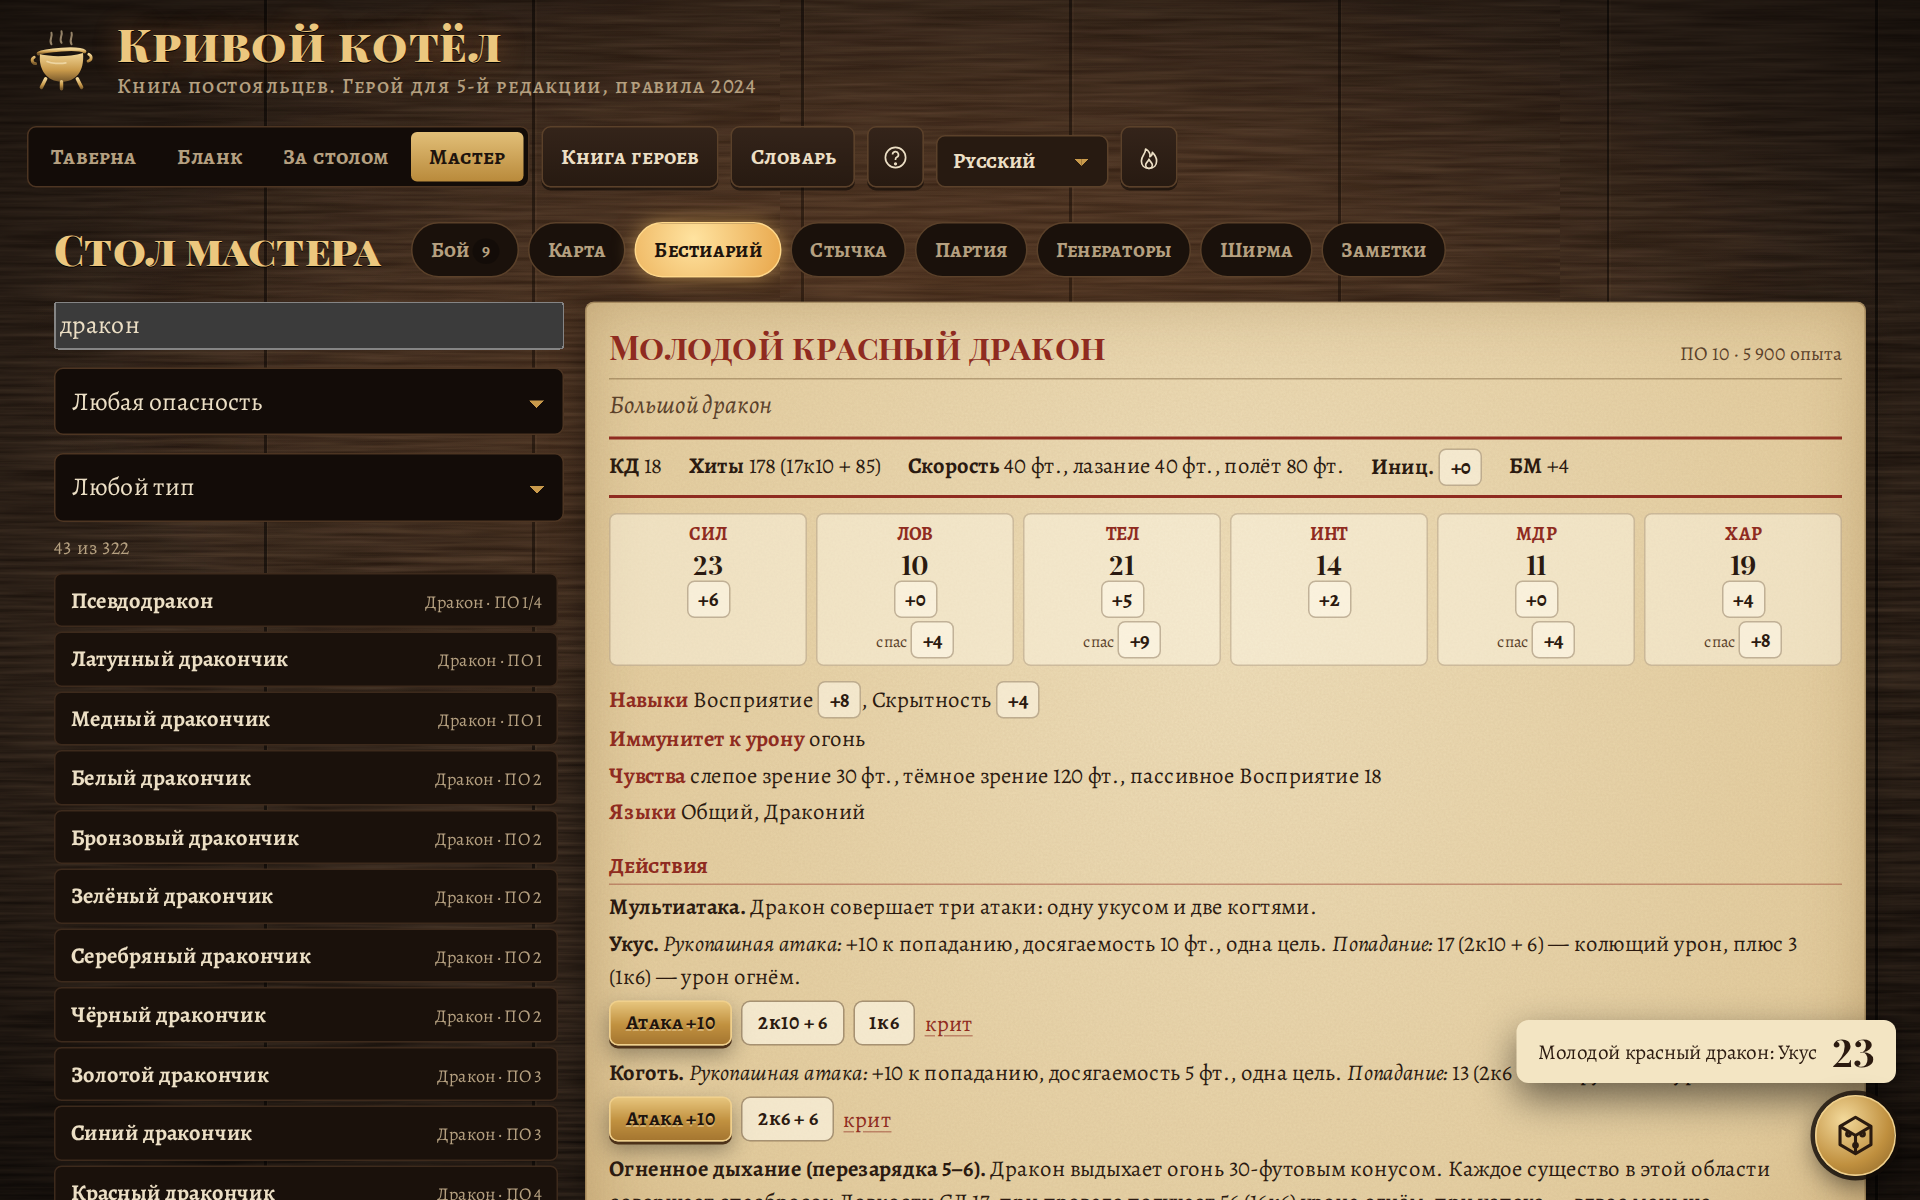1920x1200 pixels.
Task: Expand the Любой тип filter
Action: coord(308,488)
